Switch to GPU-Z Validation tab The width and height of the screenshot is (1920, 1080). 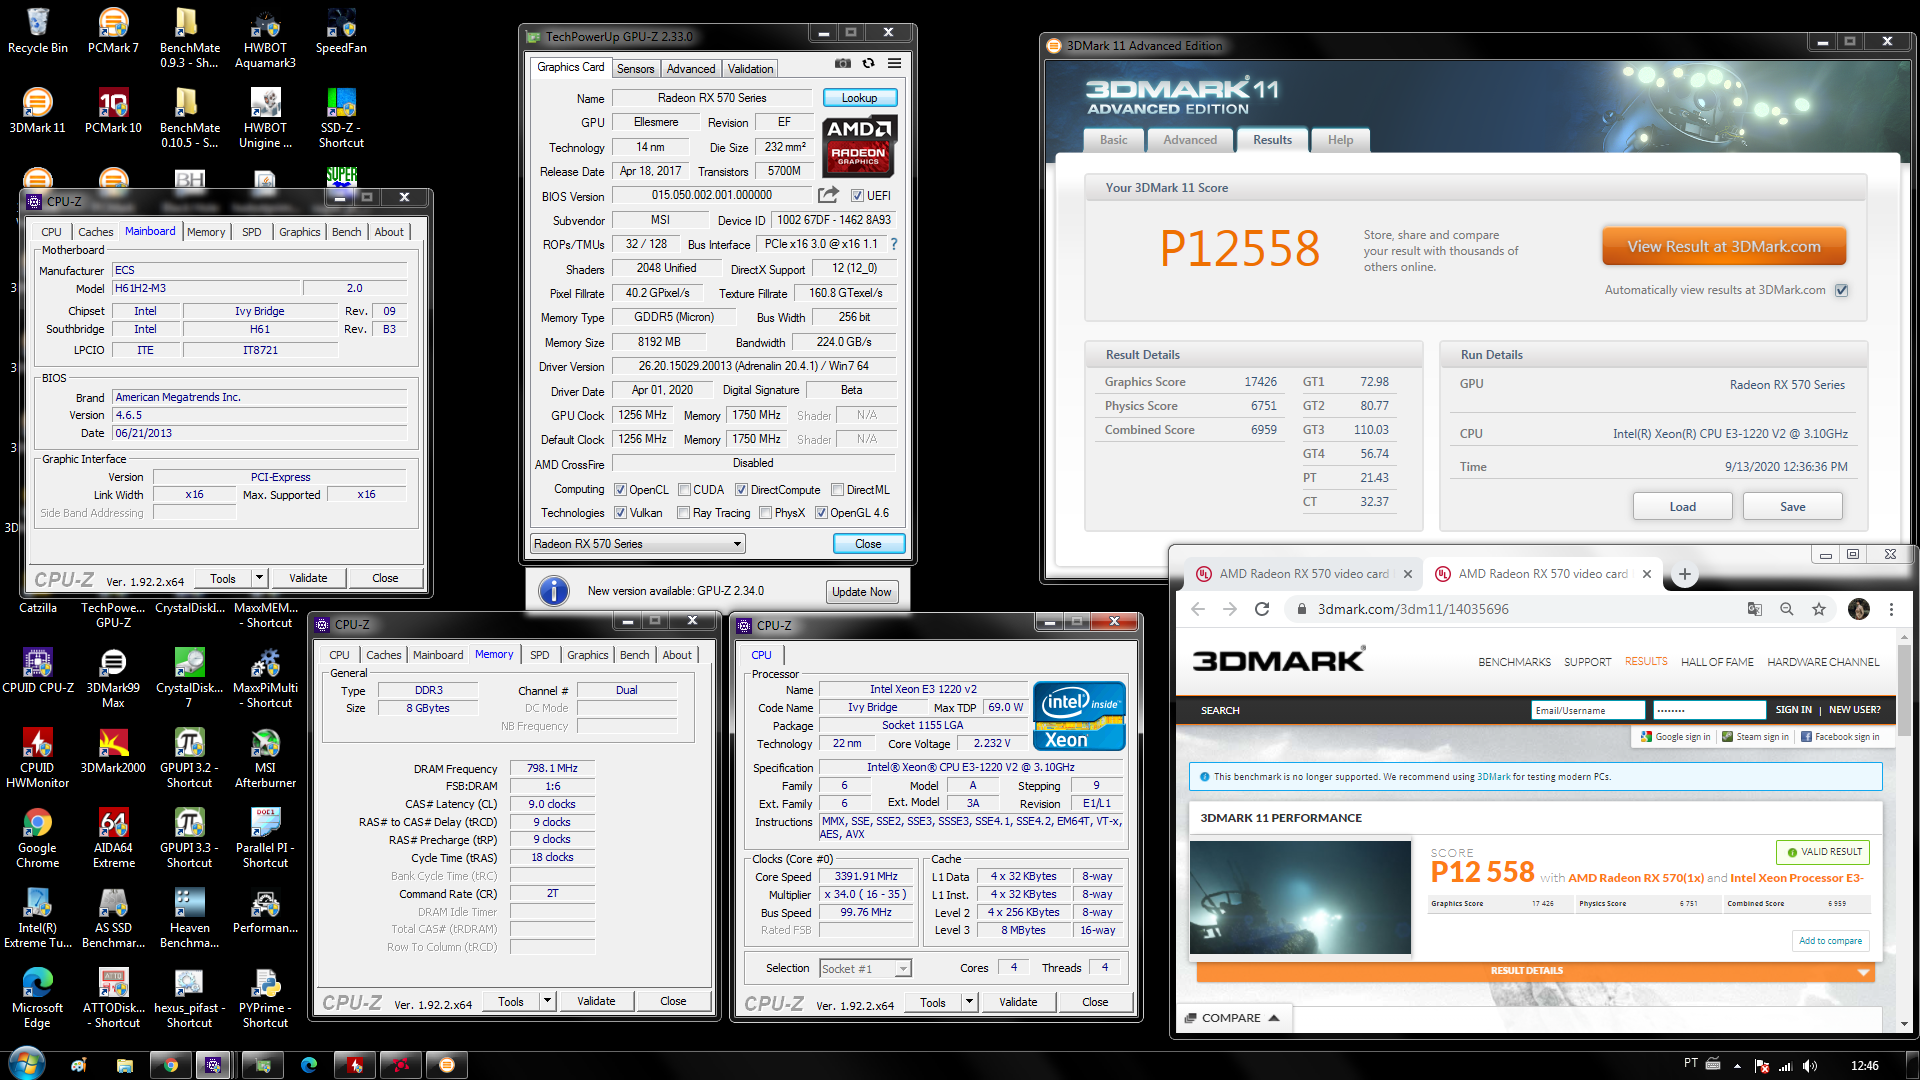750,68
